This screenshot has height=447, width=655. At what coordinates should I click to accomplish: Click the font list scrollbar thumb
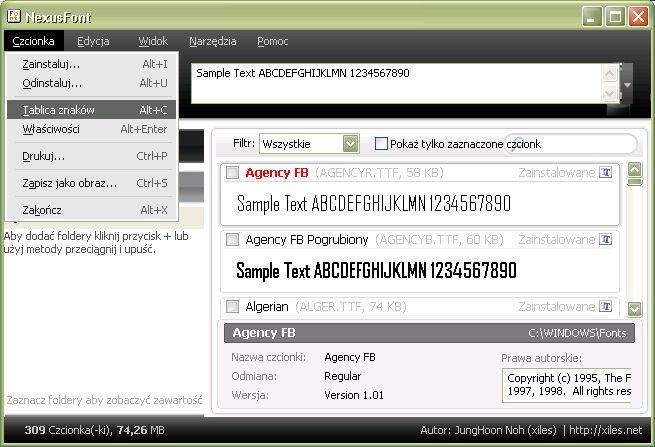(x=635, y=182)
